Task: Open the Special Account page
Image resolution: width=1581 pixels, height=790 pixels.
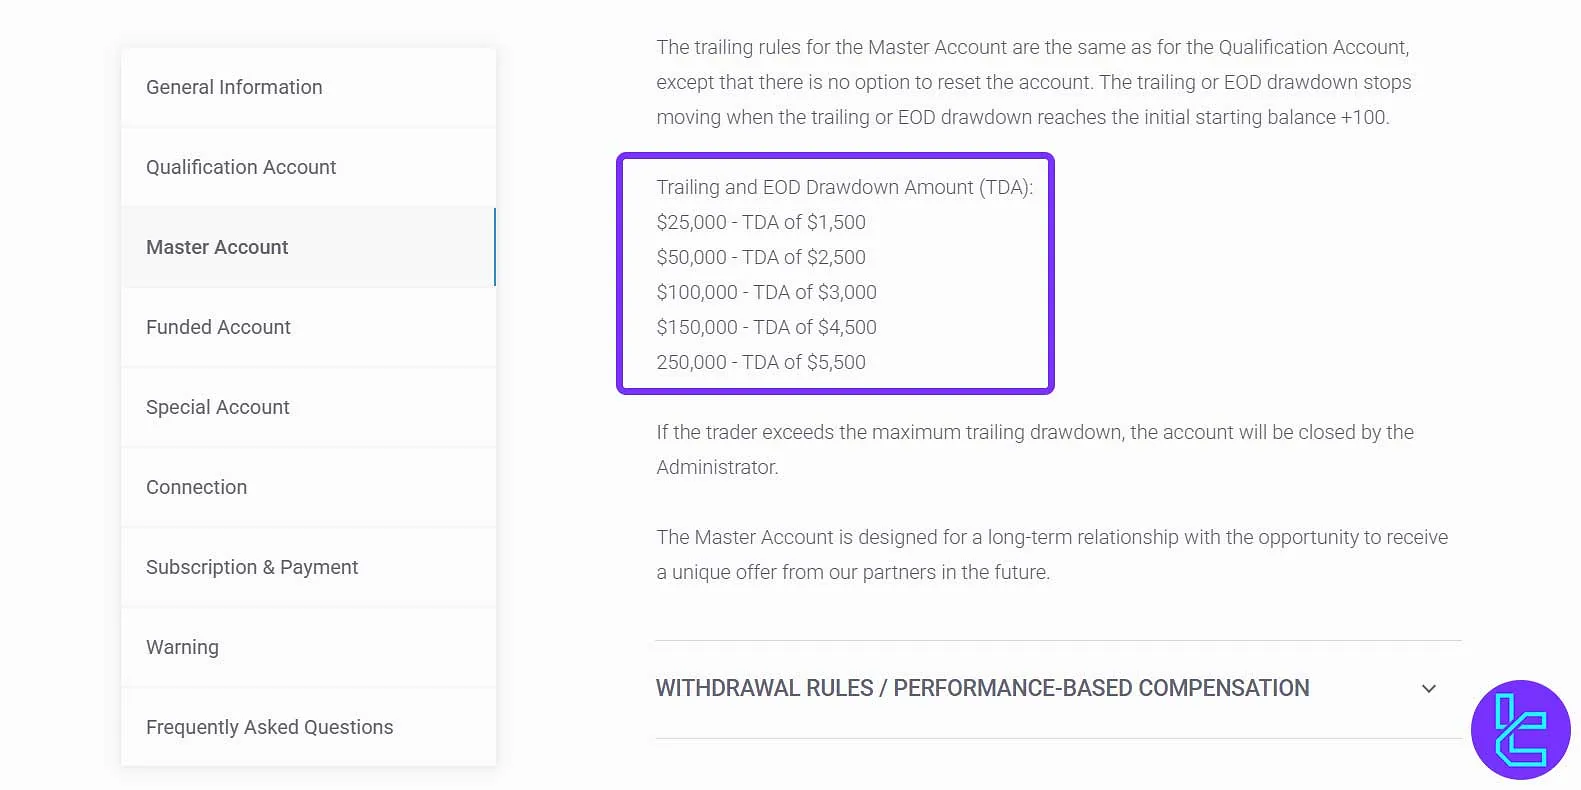Action: point(218,407)
